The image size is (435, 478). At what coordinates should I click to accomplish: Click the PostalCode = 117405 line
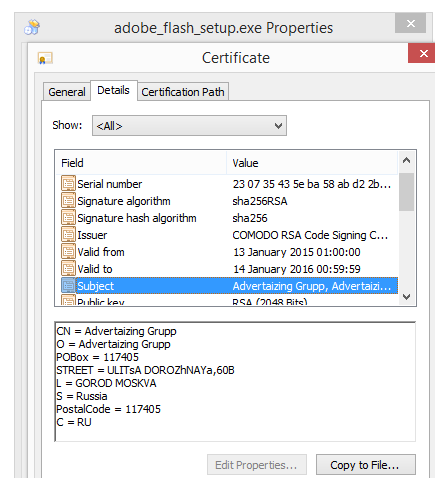(x=108, y=409)
